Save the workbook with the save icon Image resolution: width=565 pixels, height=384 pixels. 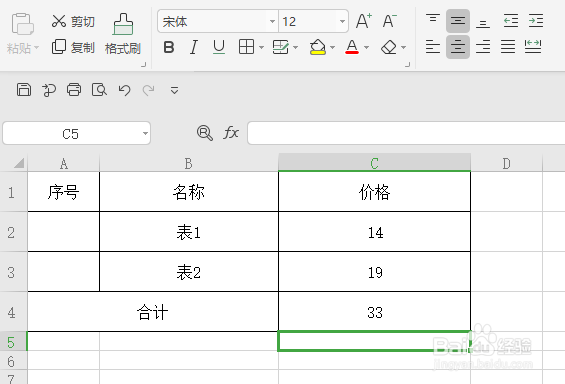[x=24, y=90]
